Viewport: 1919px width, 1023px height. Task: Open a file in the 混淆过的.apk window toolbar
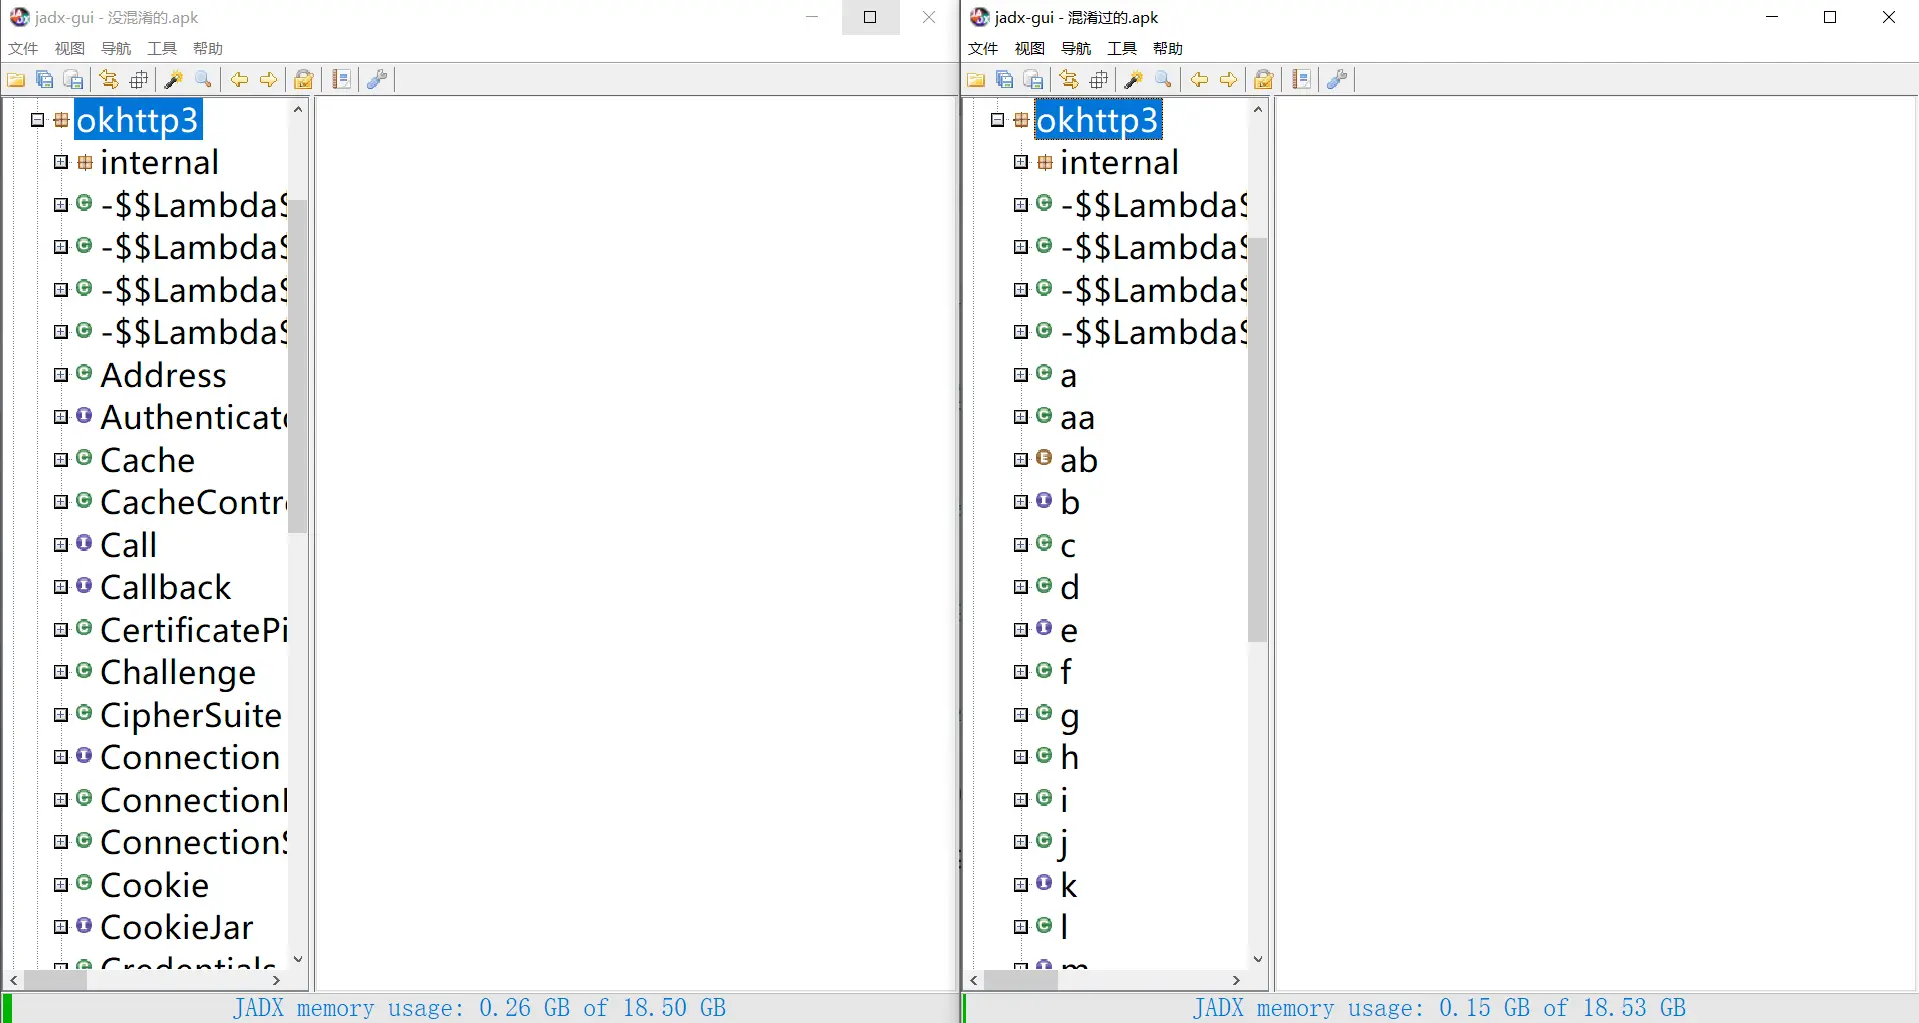point(976,80)
